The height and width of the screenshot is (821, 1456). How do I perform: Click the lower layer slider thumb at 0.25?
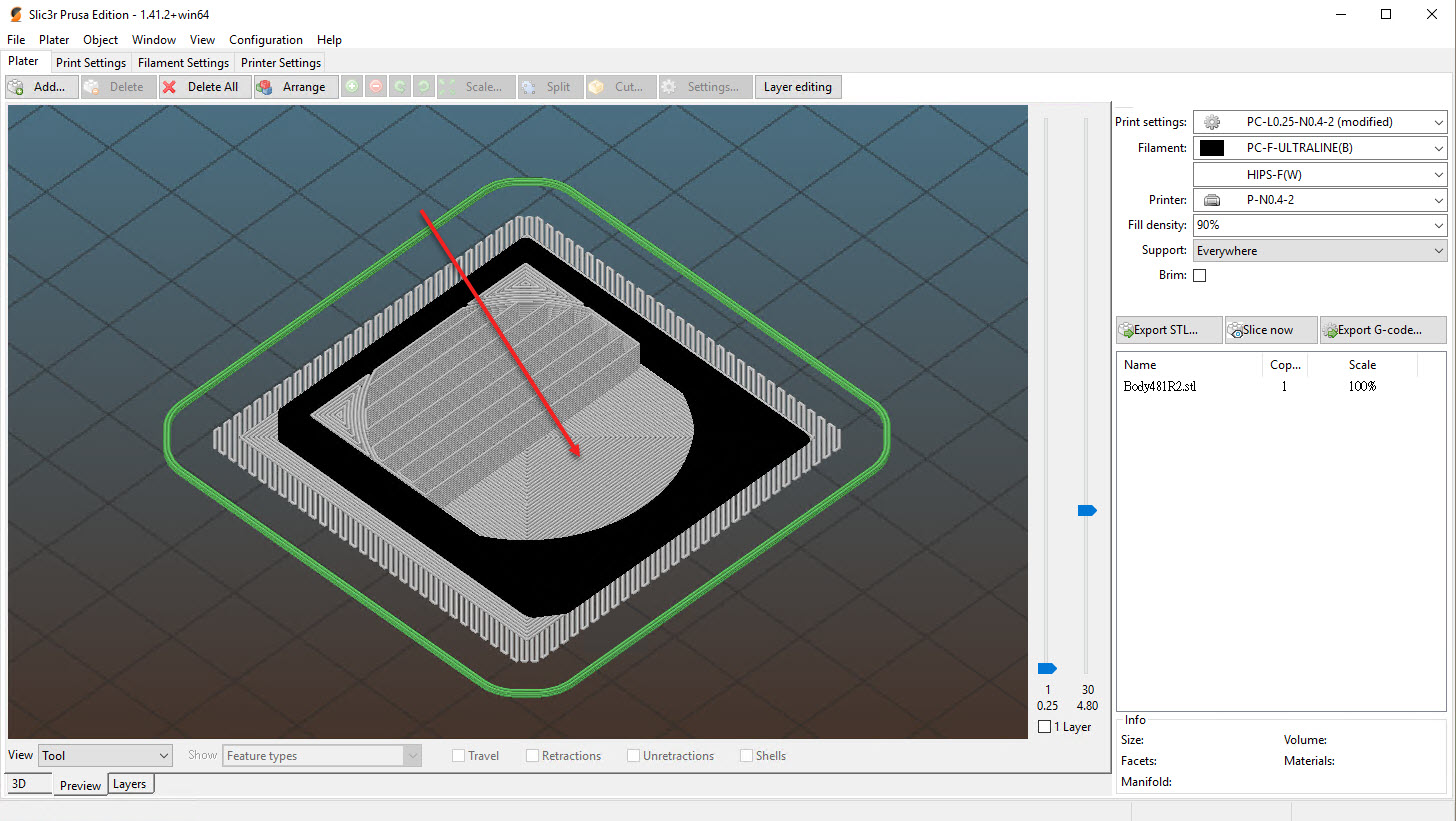tap(1047, 668)
